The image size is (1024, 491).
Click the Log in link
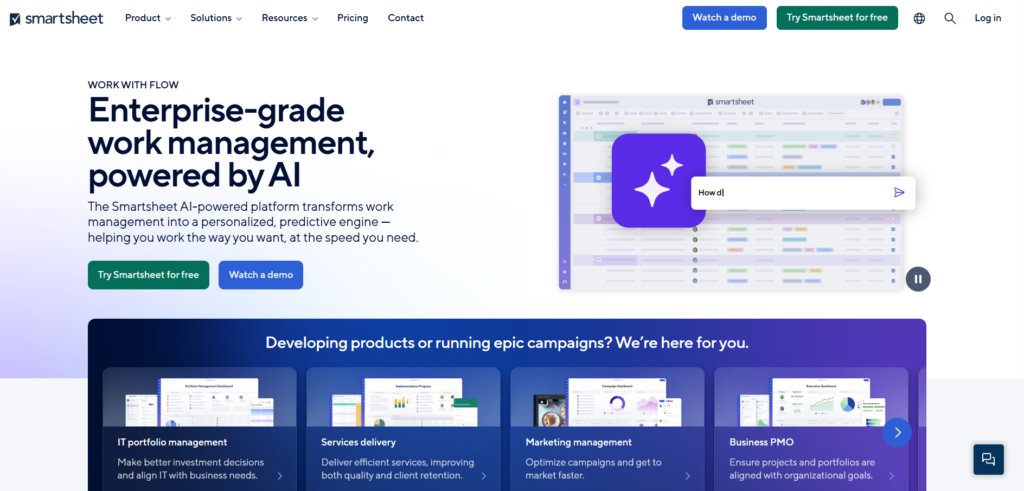(x=987, y=18)
